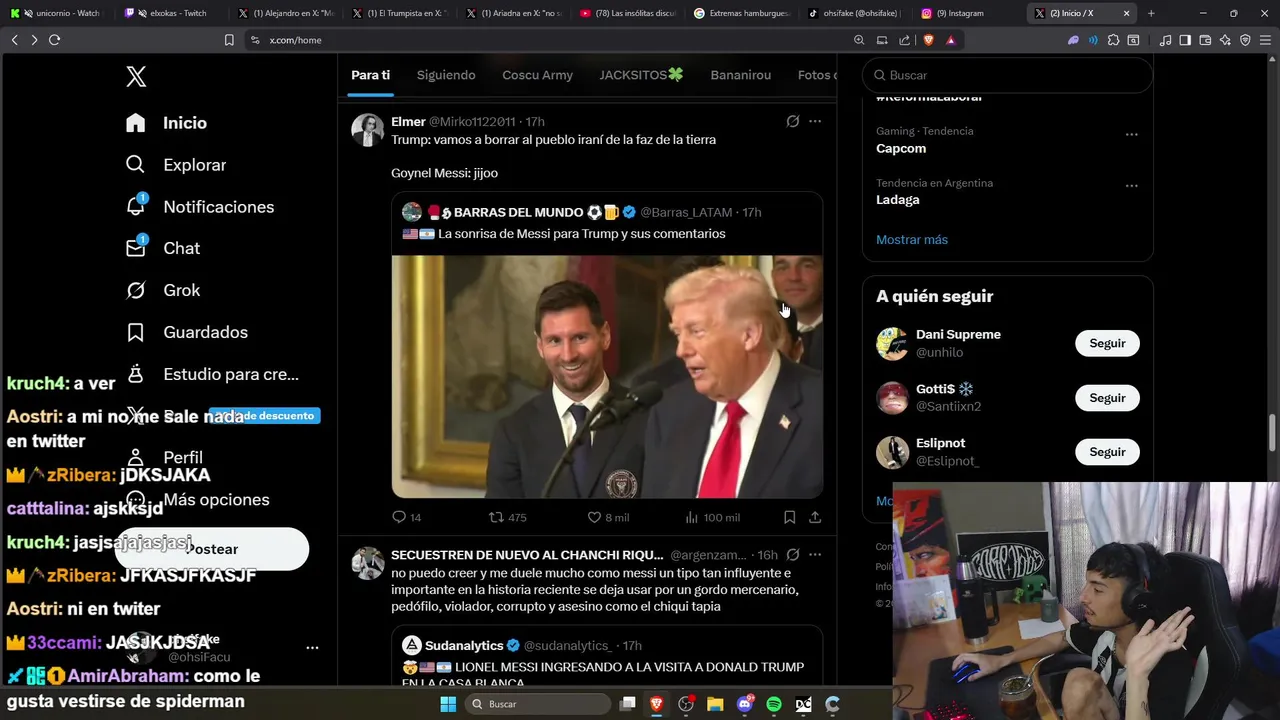Screen dimensions: 1280x720
Task: Switch to the JACKSITOS tab
Action: [642, 75]
